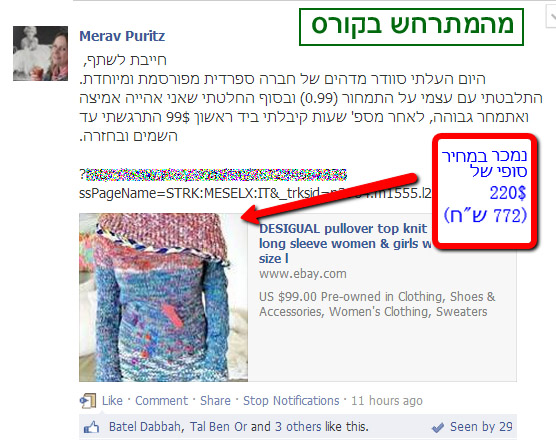Open the Desigual sweater photo
This screenshot has width=556, height=440.
163,297
